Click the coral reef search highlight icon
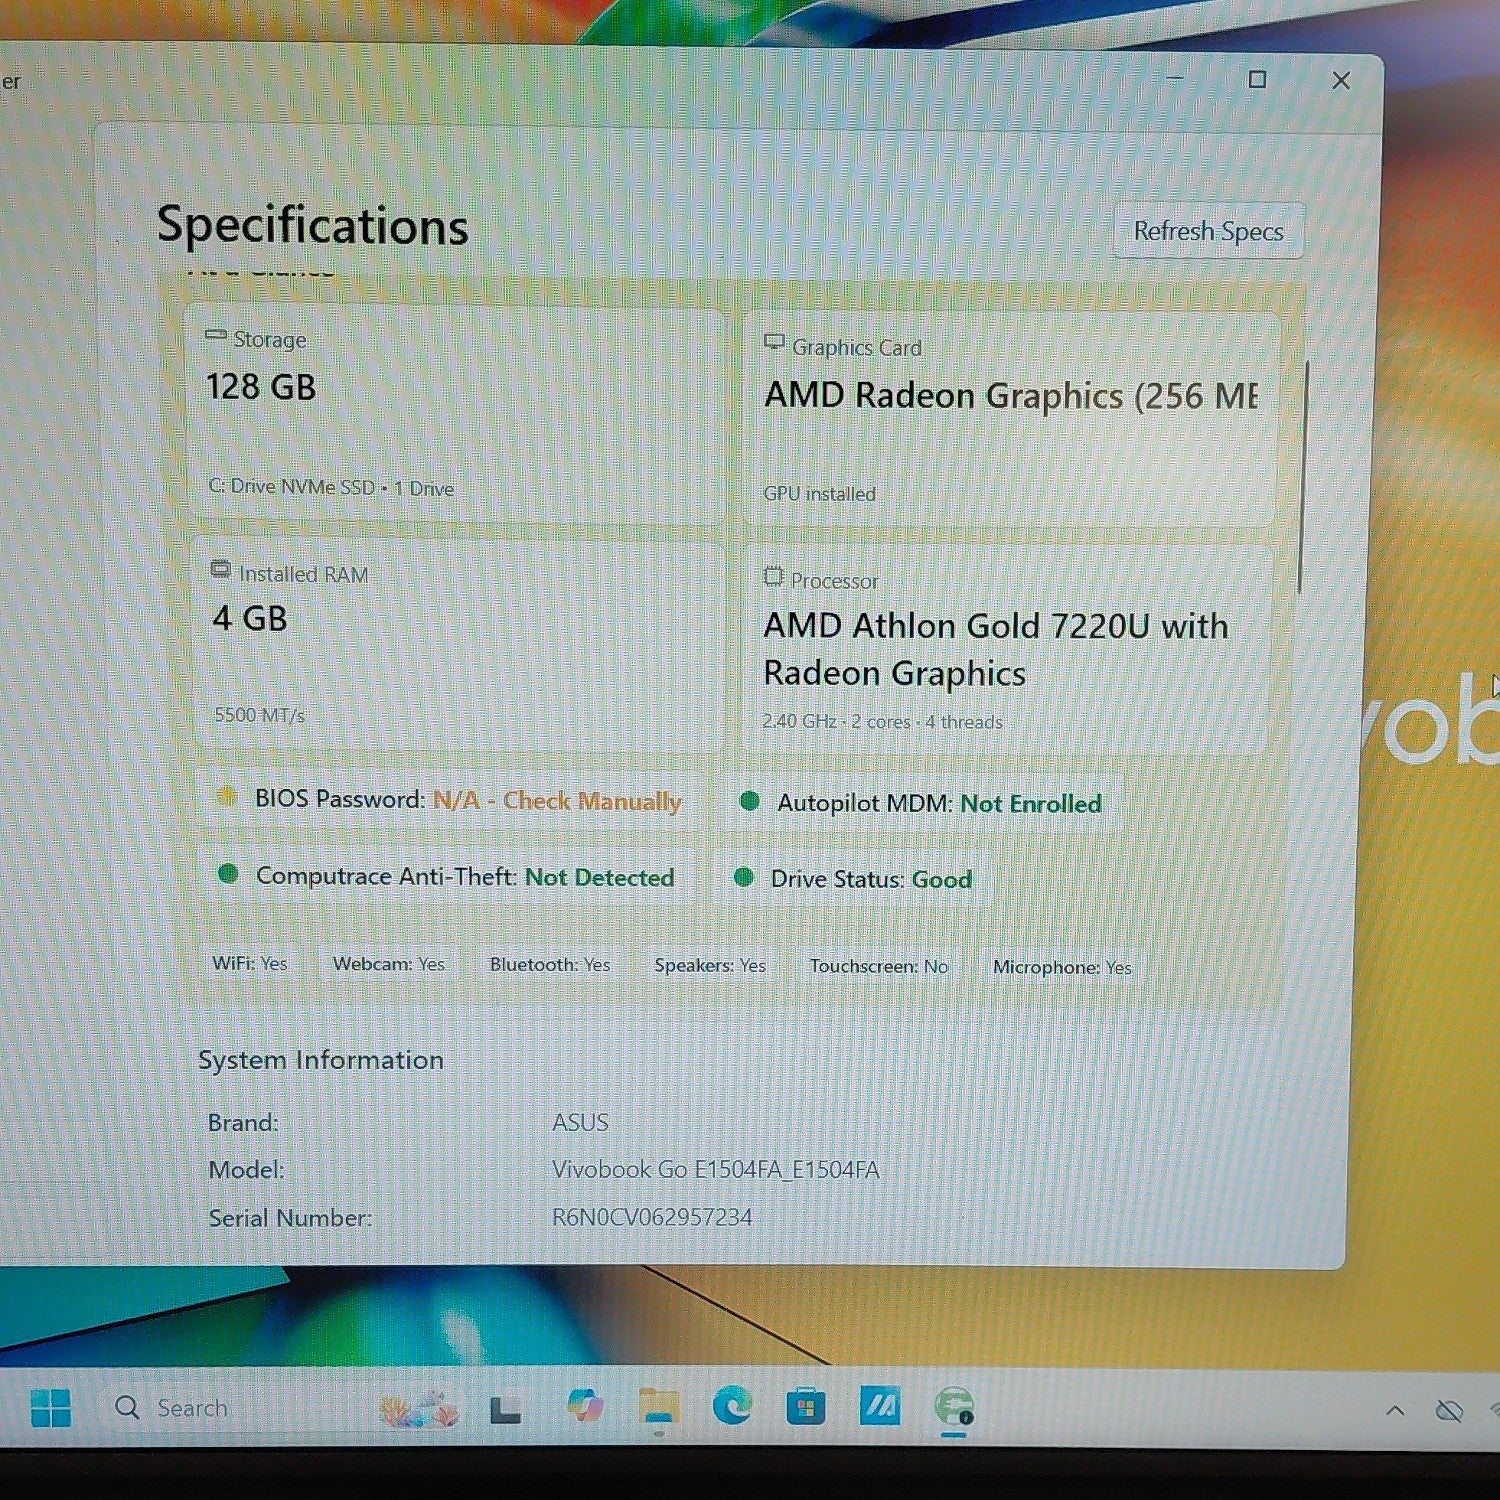1500x1500 pixels. tap(419, 1408)
